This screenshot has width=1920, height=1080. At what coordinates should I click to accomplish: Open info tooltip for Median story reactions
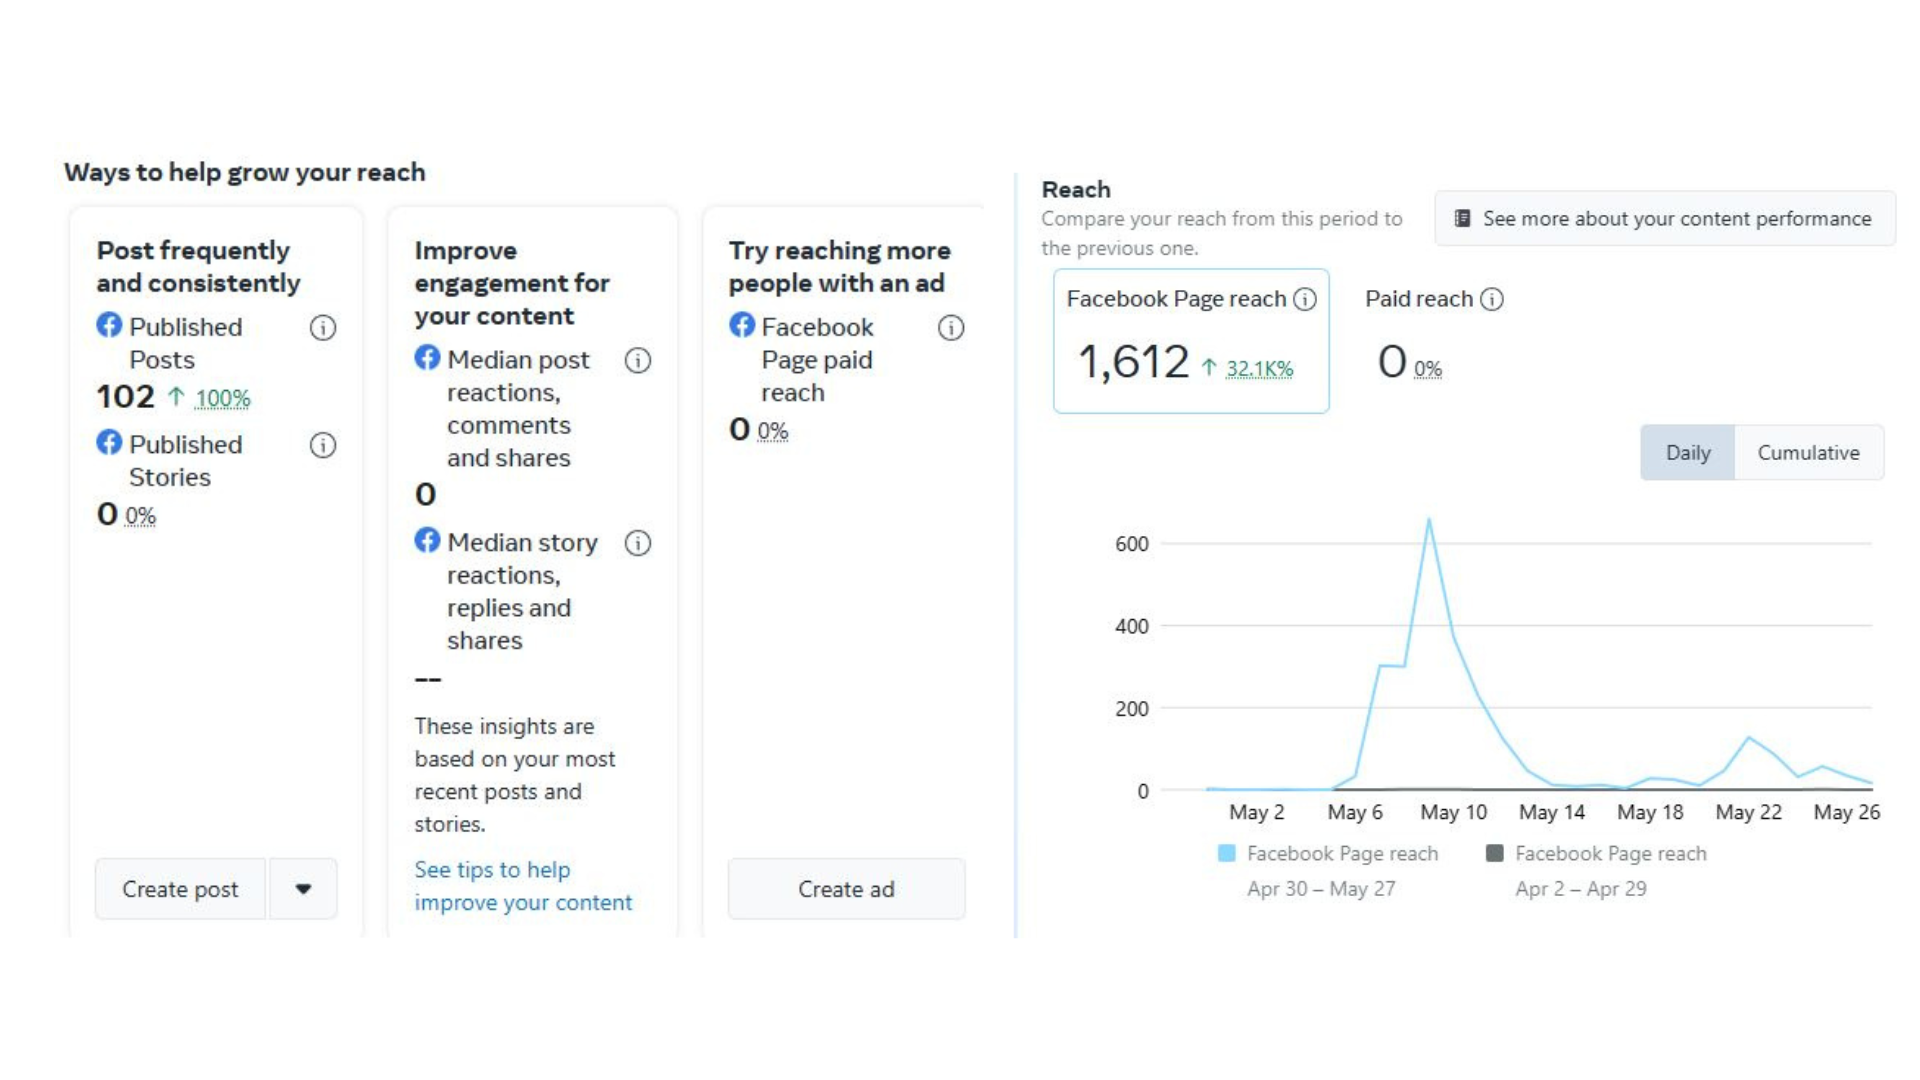(637, 543)
